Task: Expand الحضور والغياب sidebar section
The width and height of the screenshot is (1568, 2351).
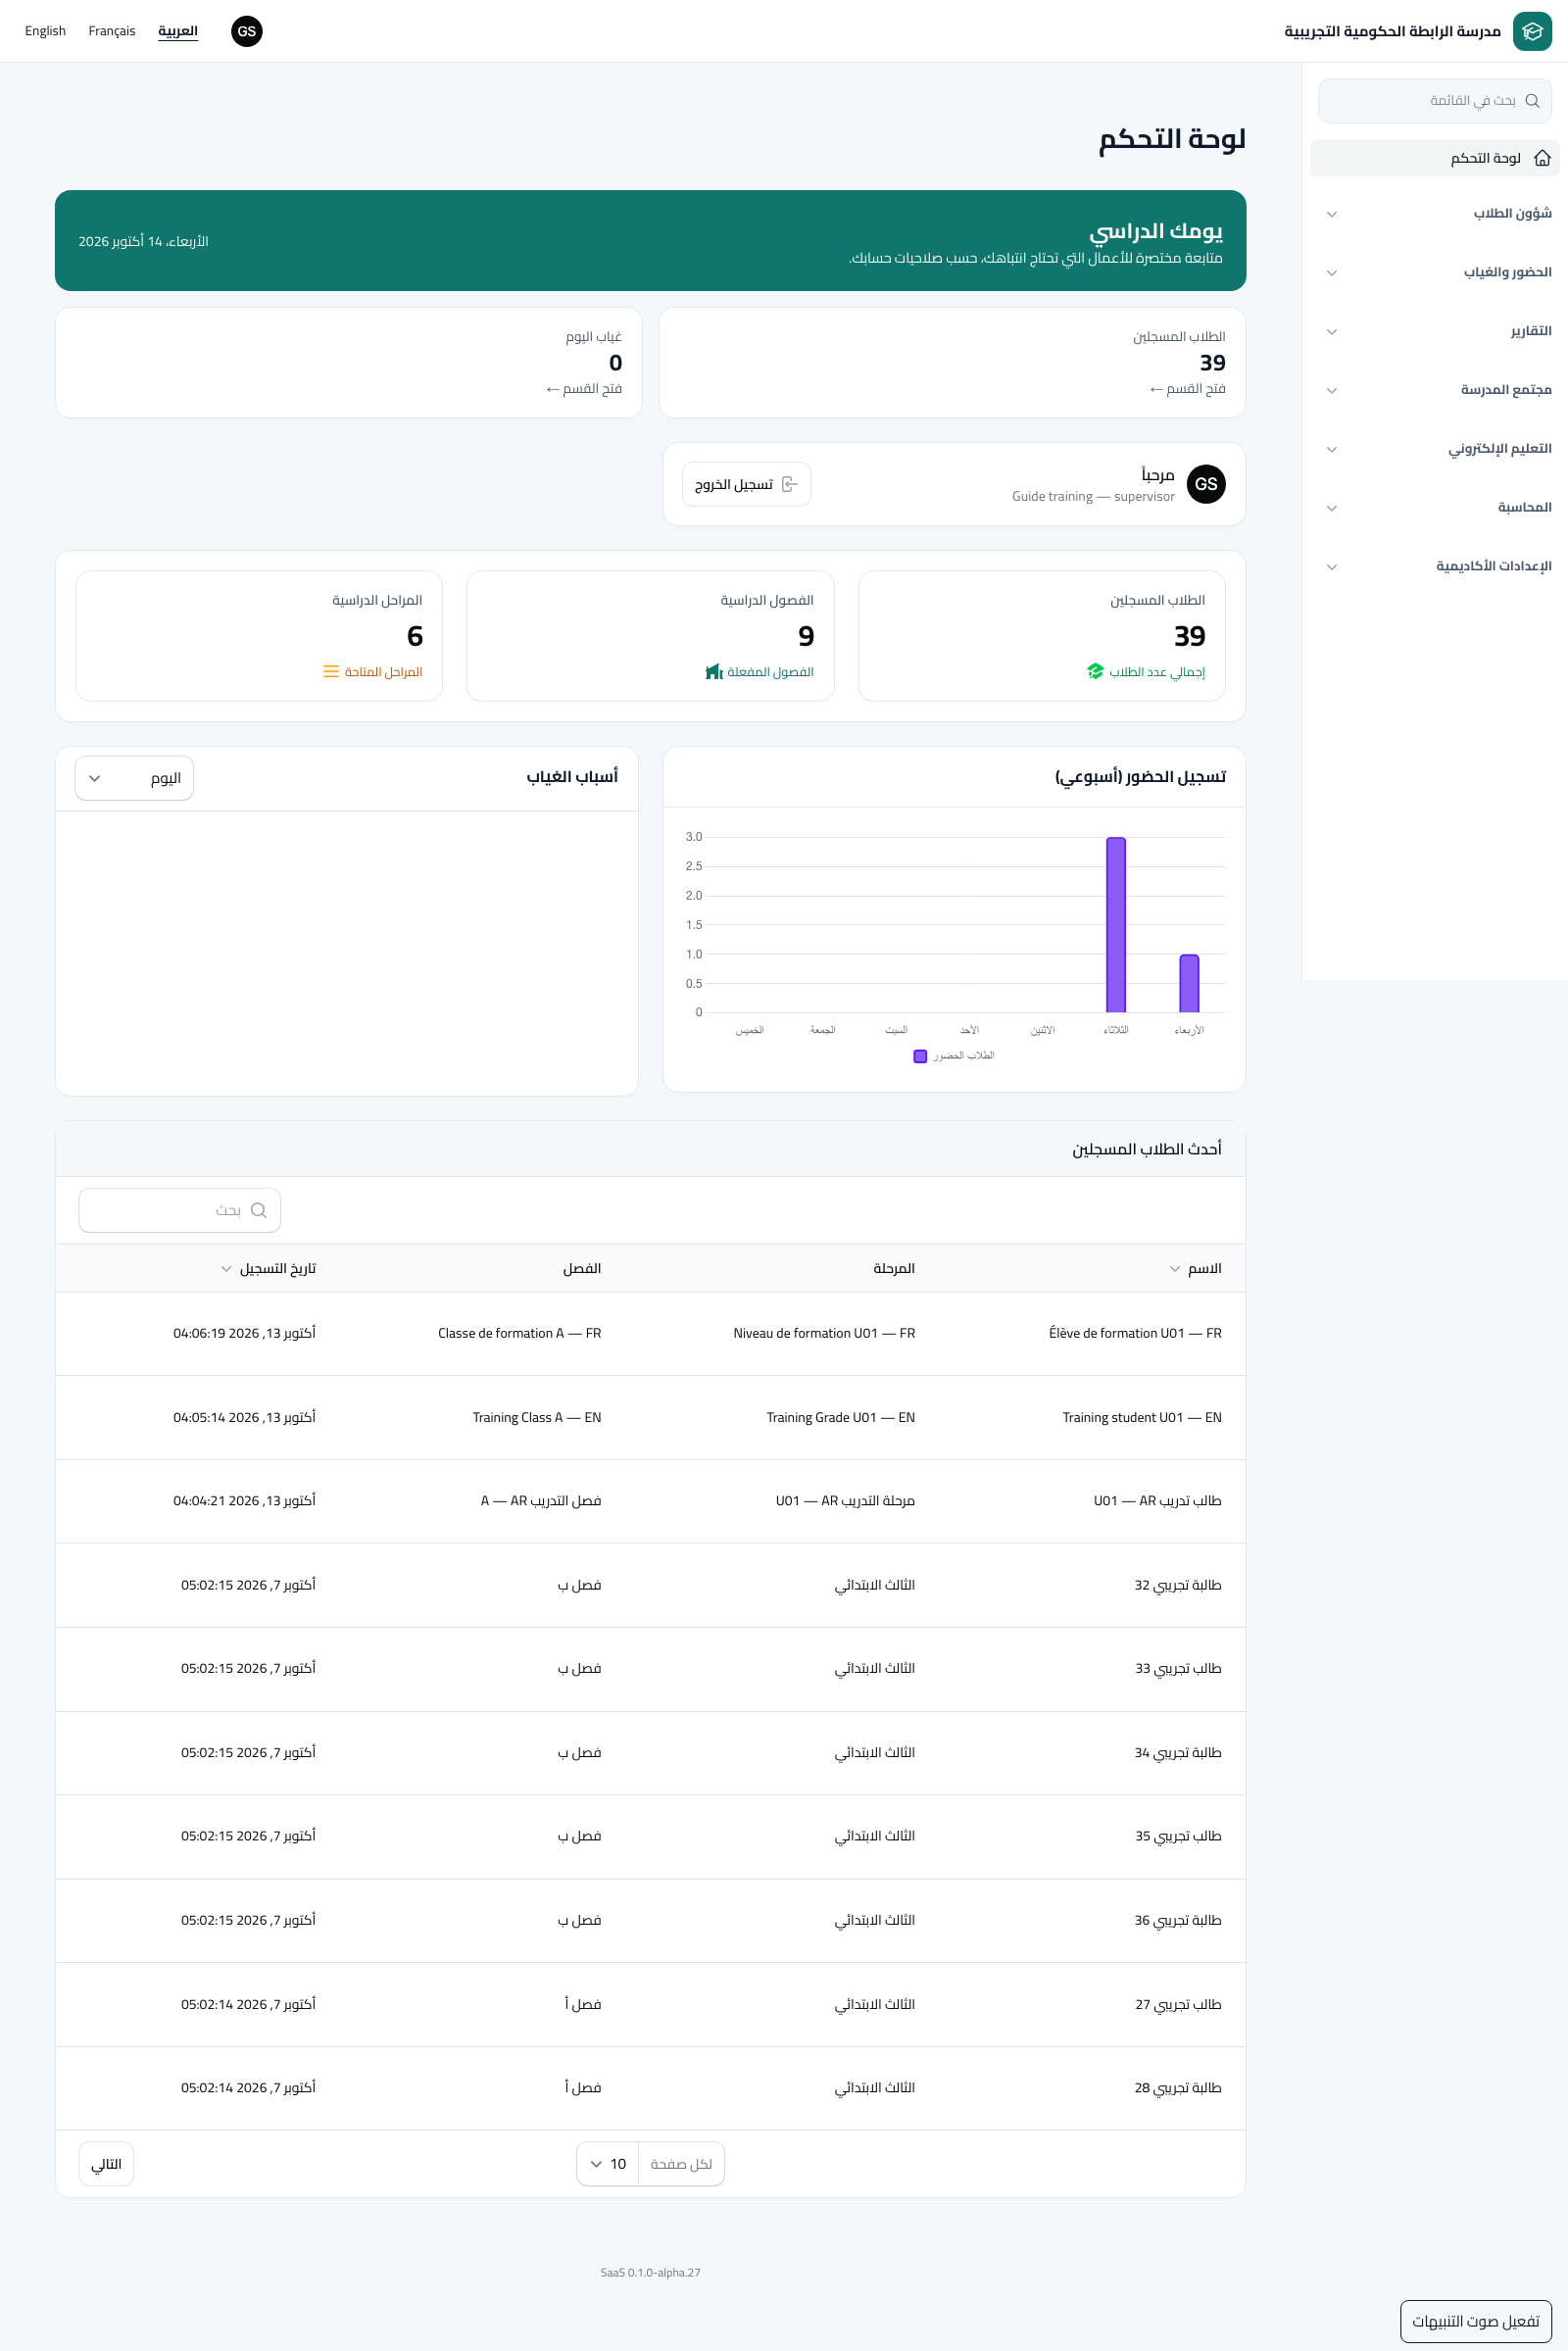Action: pyautogui.click(x=1435, y=272)
